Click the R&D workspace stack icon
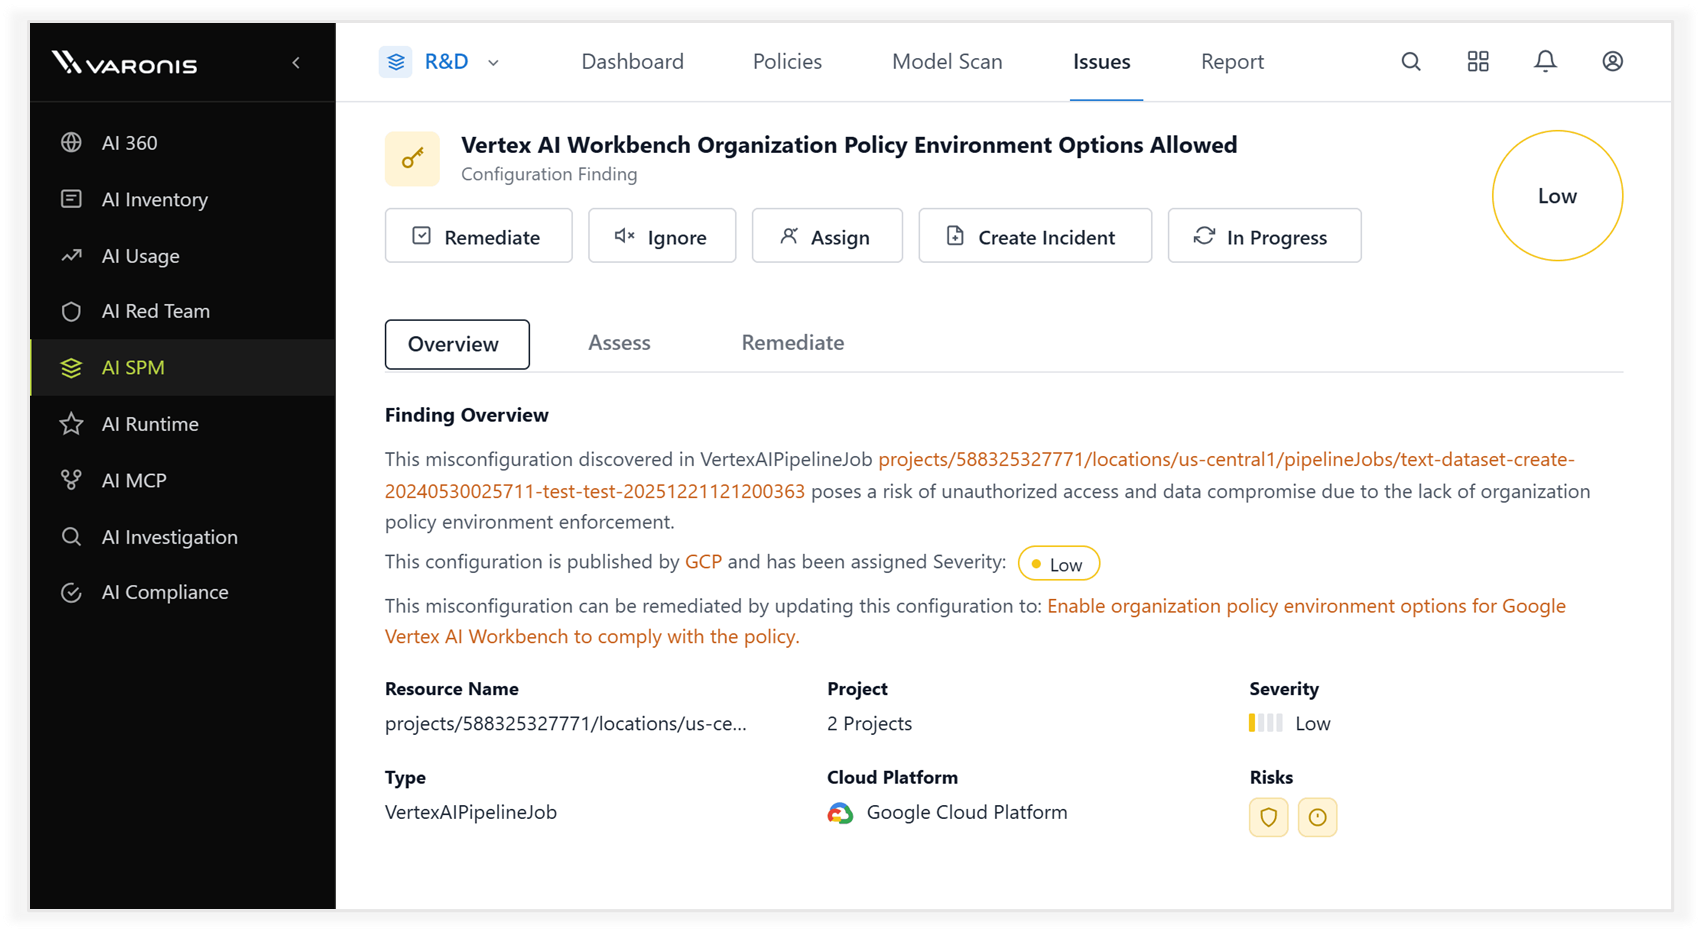 point(396,62)
